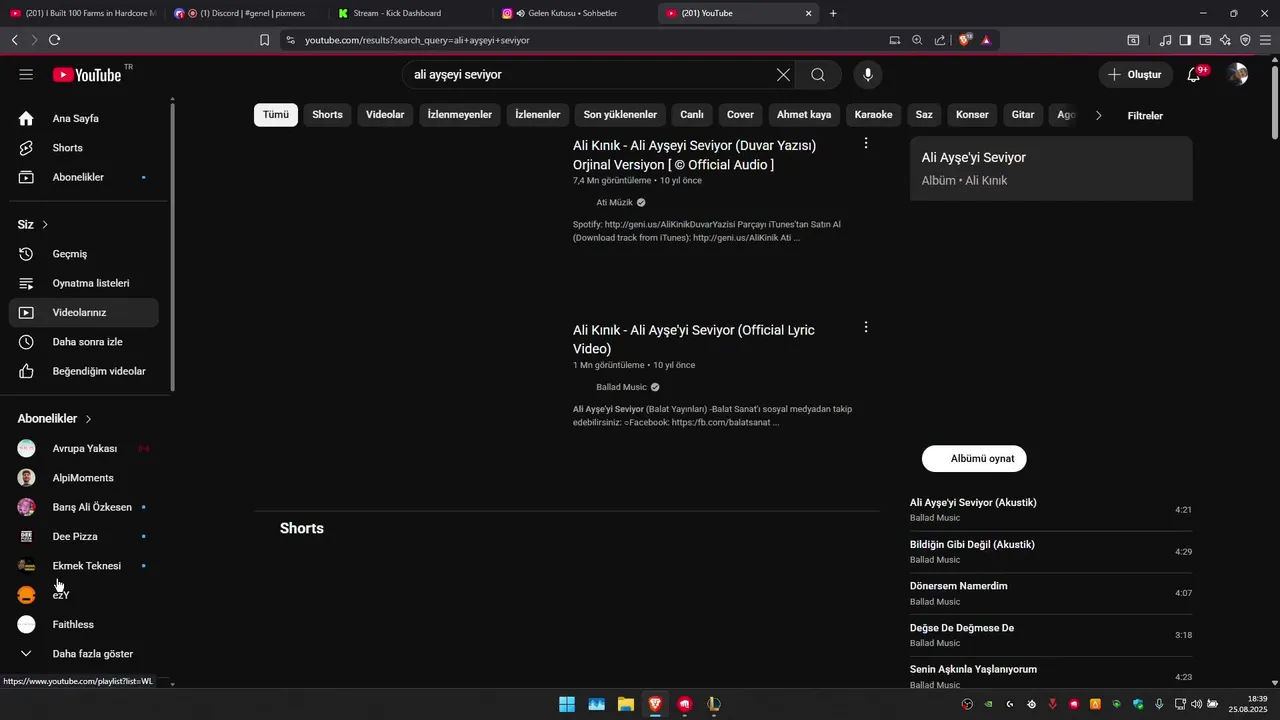Image resolution: width=1280 pixels, height=720 pixels.
Task: Show more filter chips with right arrow
Action: [x=1098, y=115]
